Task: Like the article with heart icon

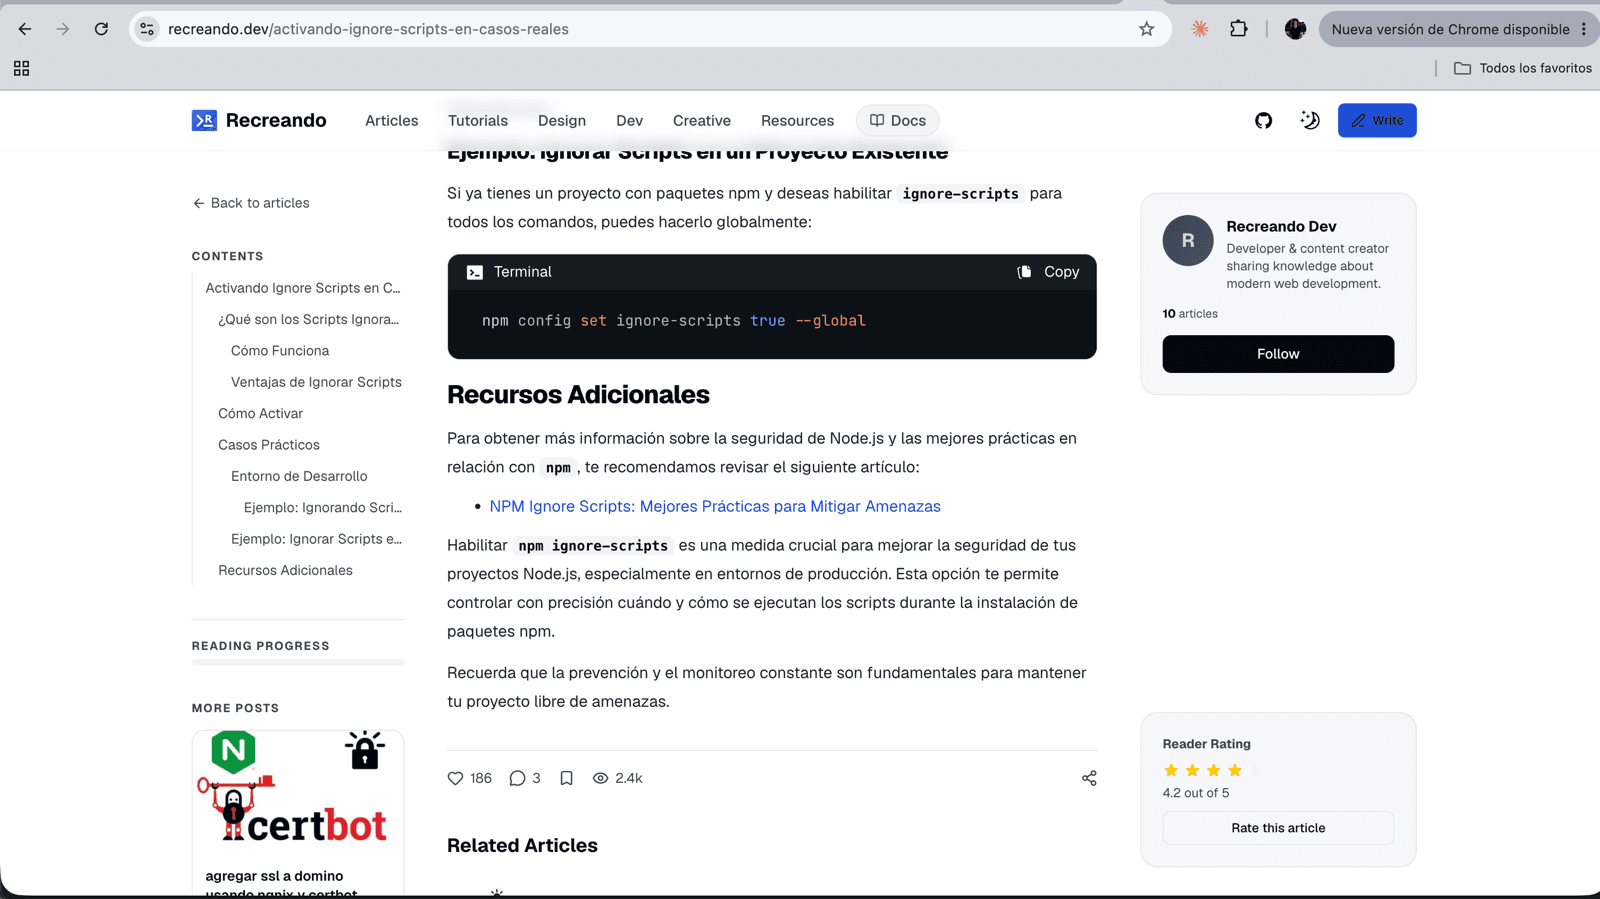Action: 455,778
